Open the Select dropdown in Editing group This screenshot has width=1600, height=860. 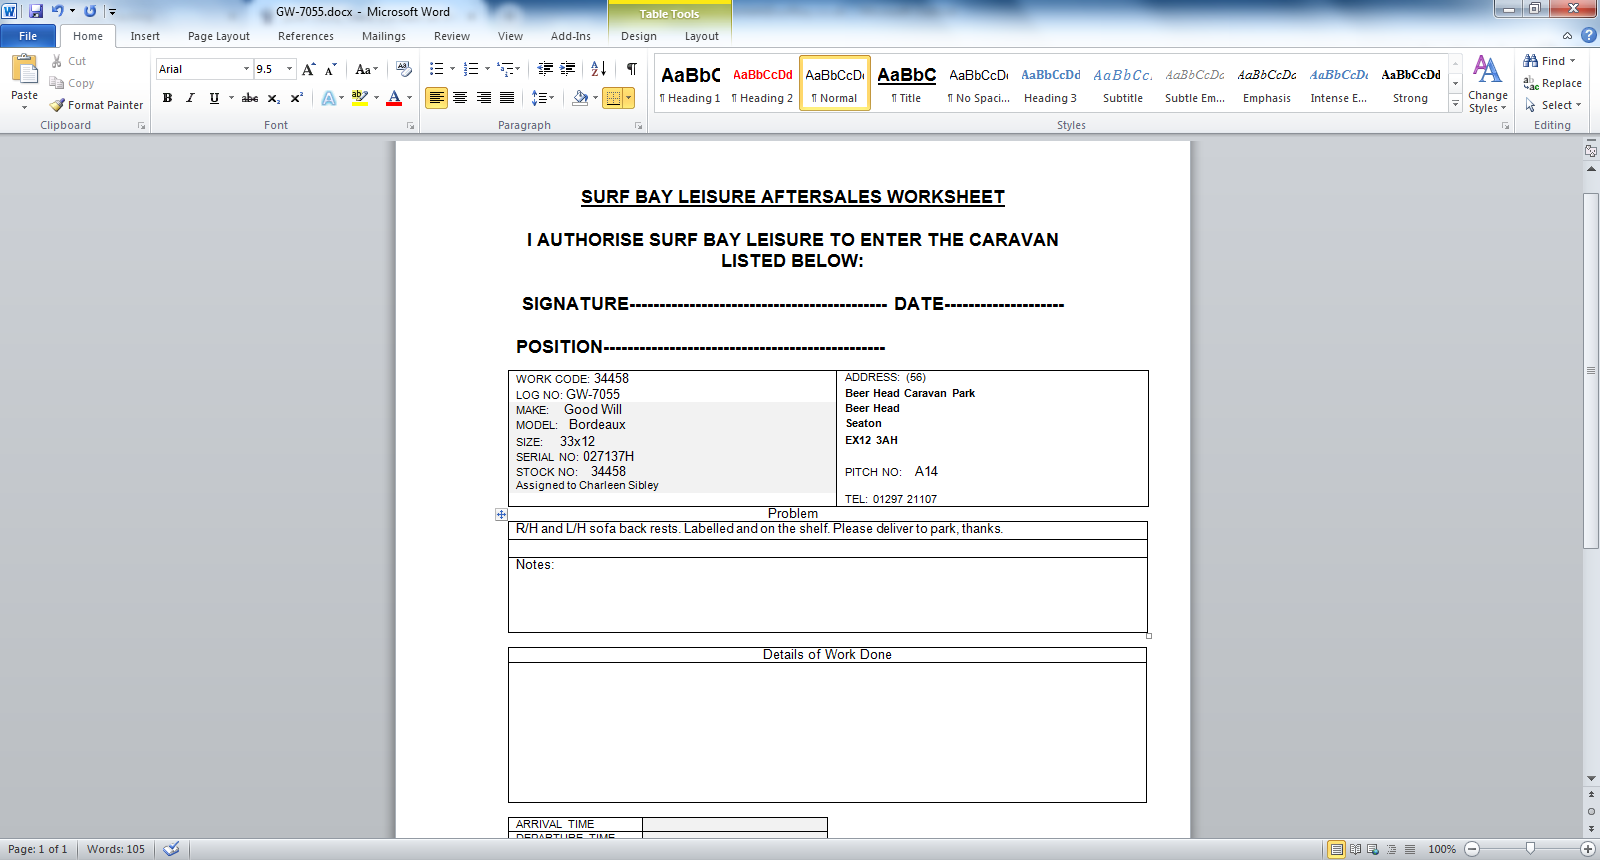(x=1553, y=105)
